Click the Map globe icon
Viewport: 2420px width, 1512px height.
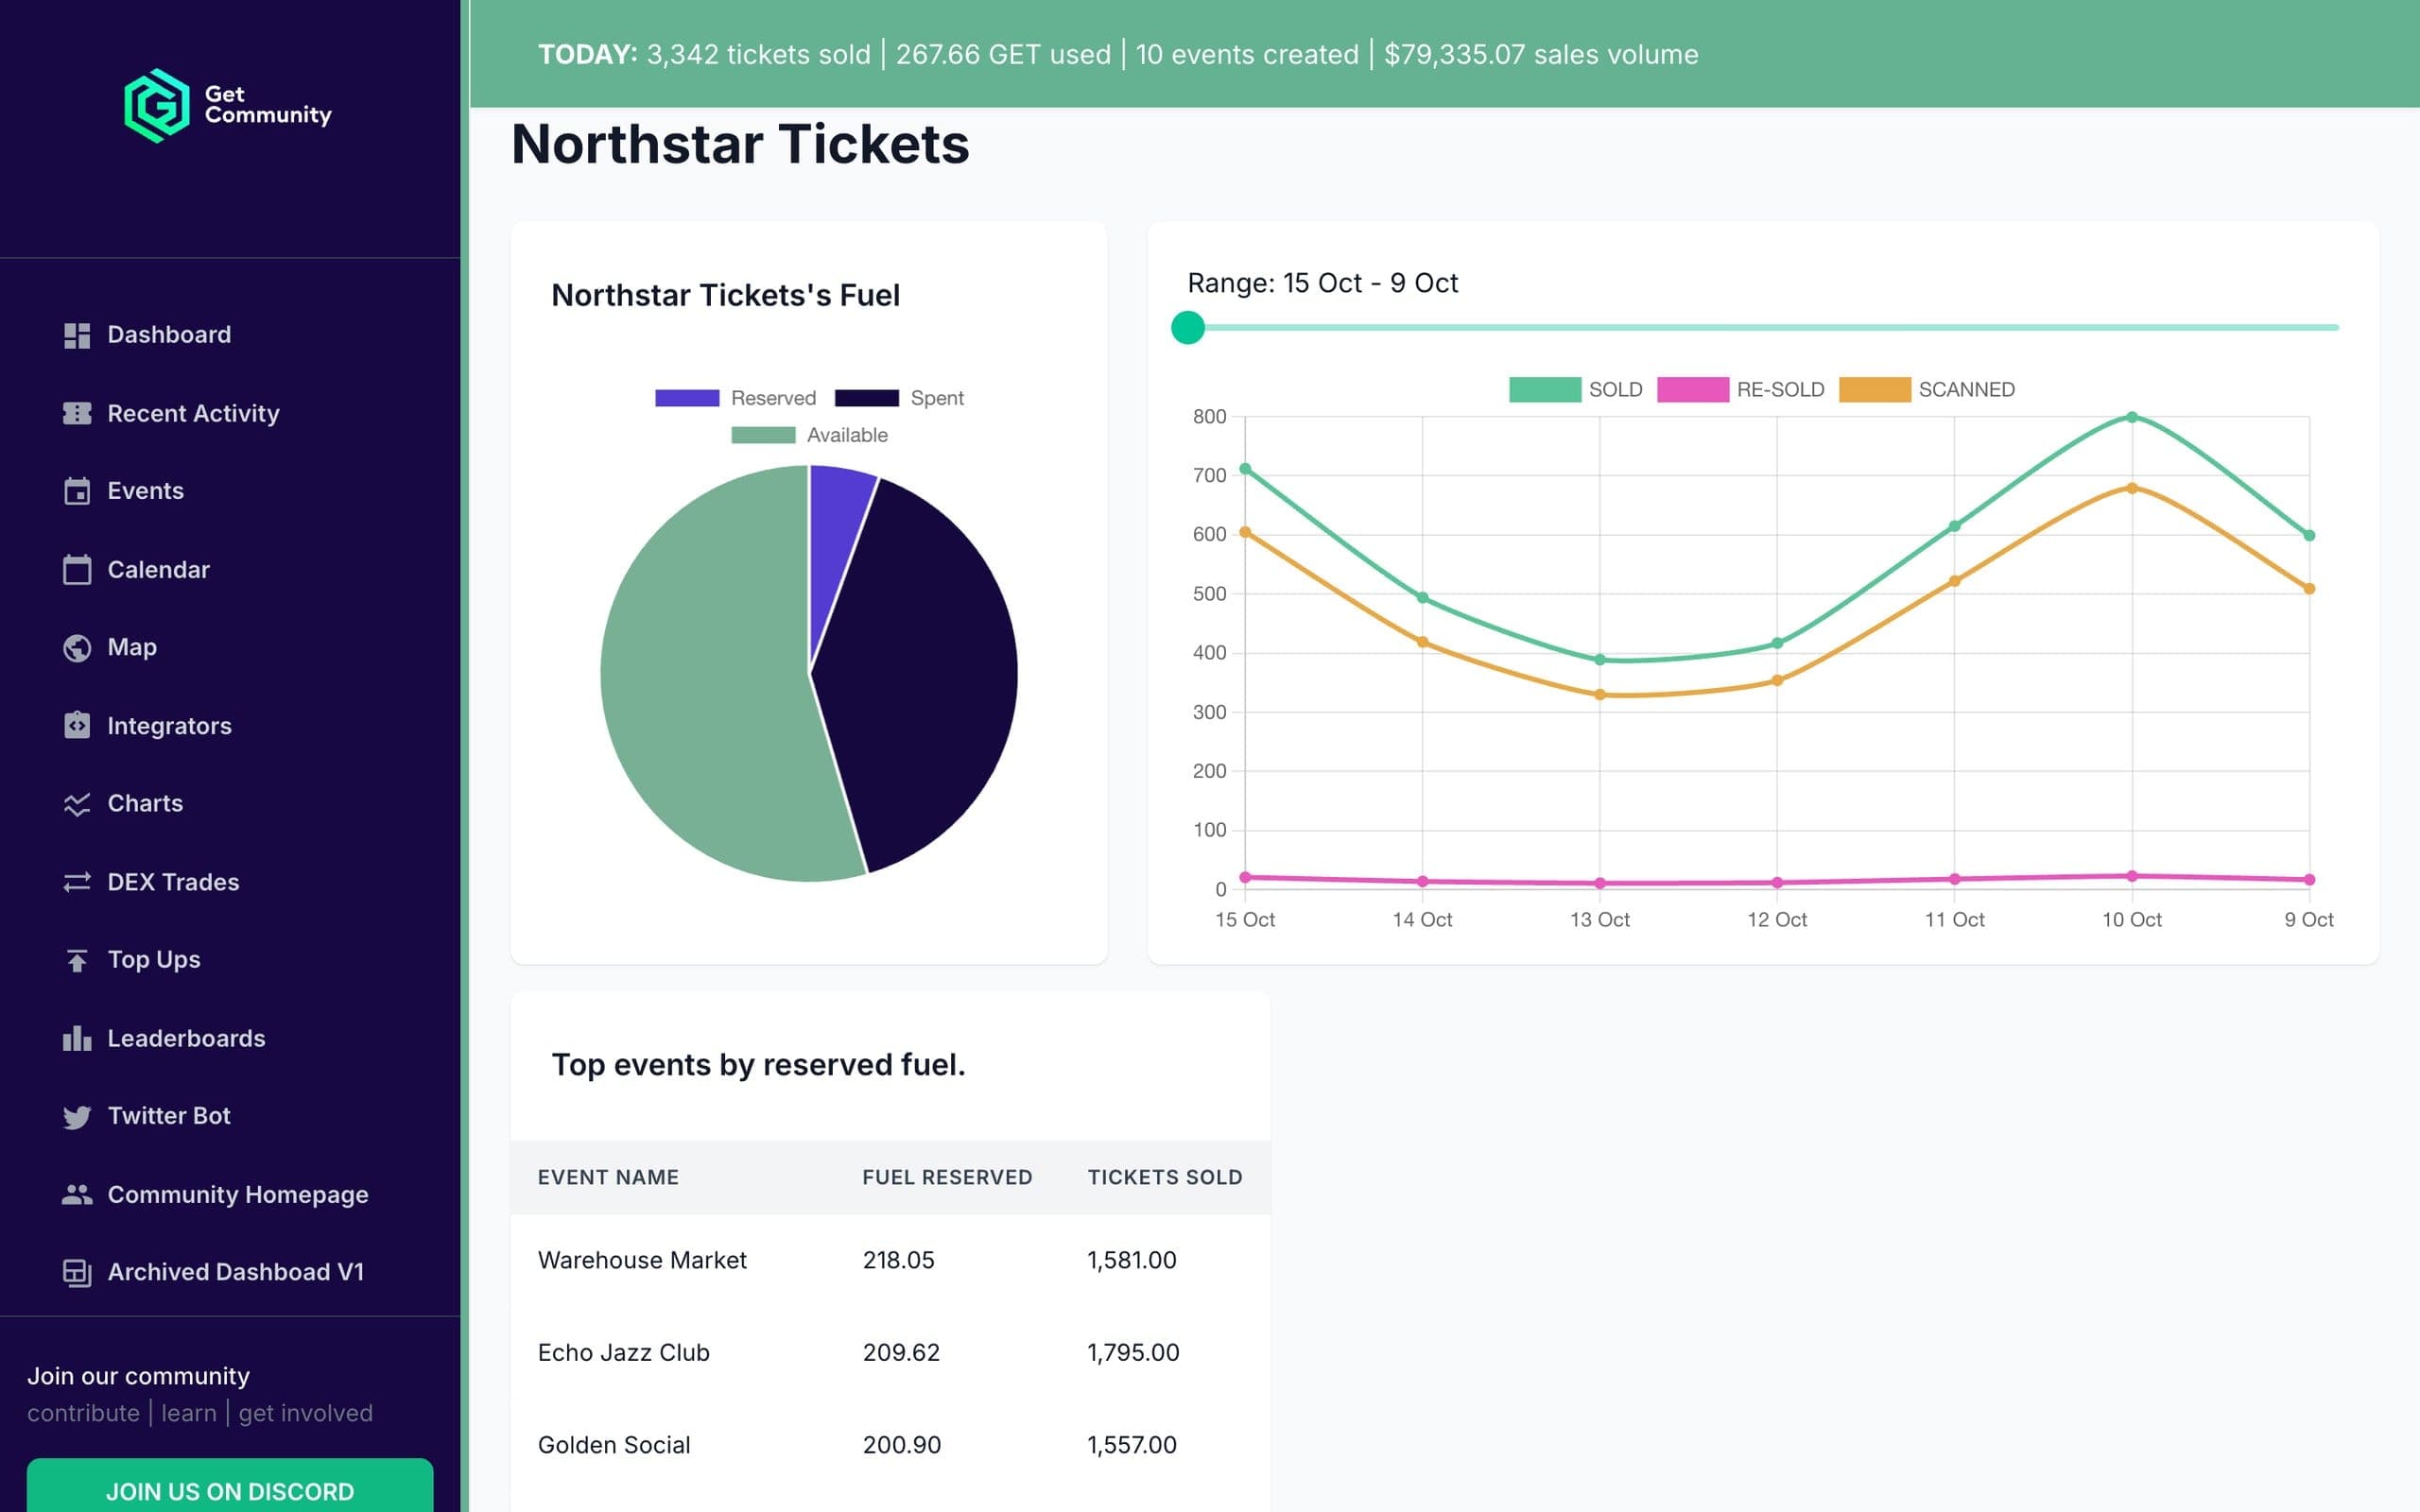pyautogui.click(x=77, y=648)
